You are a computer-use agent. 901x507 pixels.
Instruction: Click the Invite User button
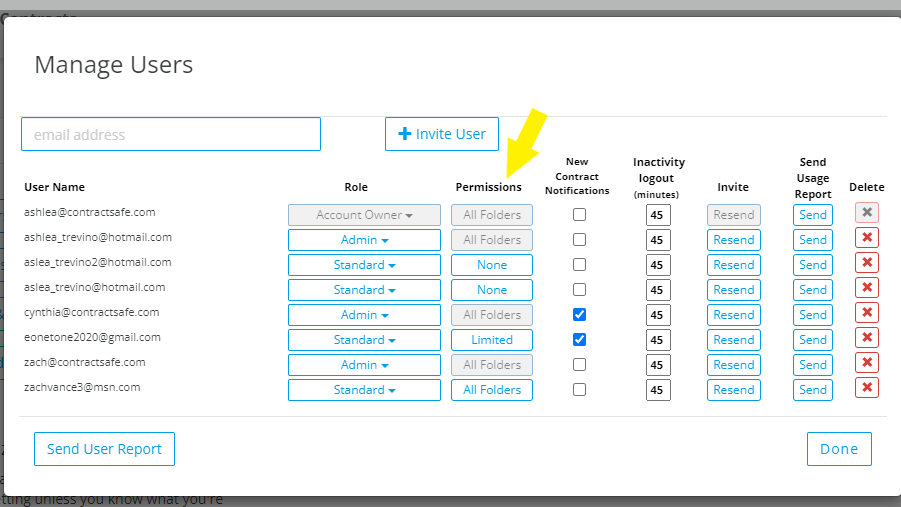[x=441, y=134]
